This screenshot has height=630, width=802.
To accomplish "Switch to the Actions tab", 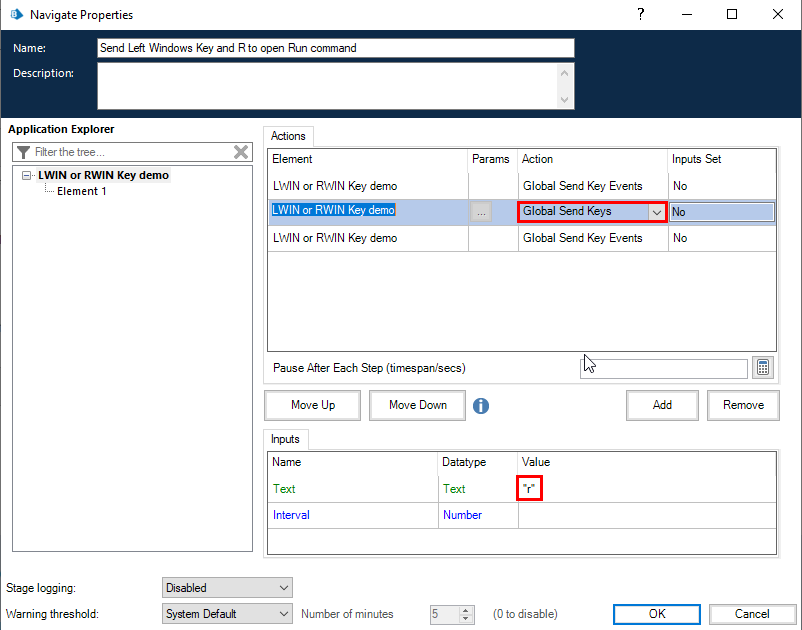I will [289, 136].
